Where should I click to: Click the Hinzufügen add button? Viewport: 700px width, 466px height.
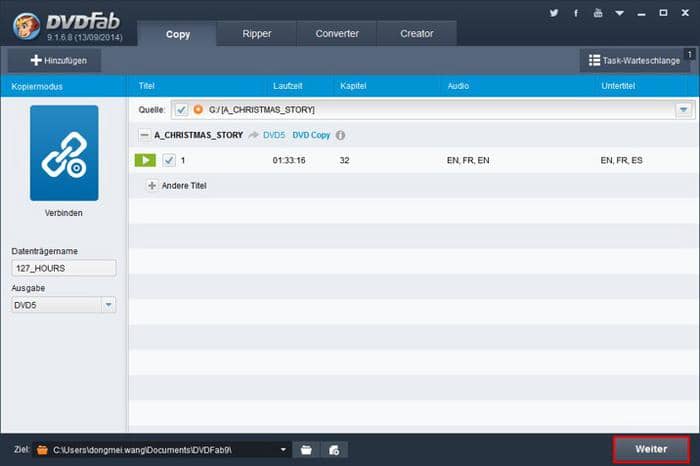click(x=54, y=60)
